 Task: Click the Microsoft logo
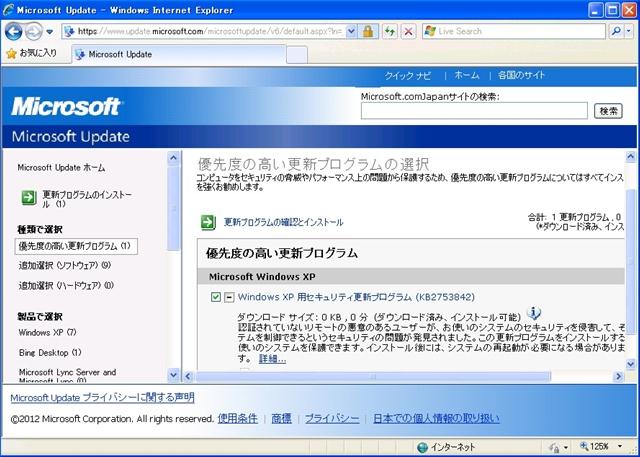pos(67,106)
